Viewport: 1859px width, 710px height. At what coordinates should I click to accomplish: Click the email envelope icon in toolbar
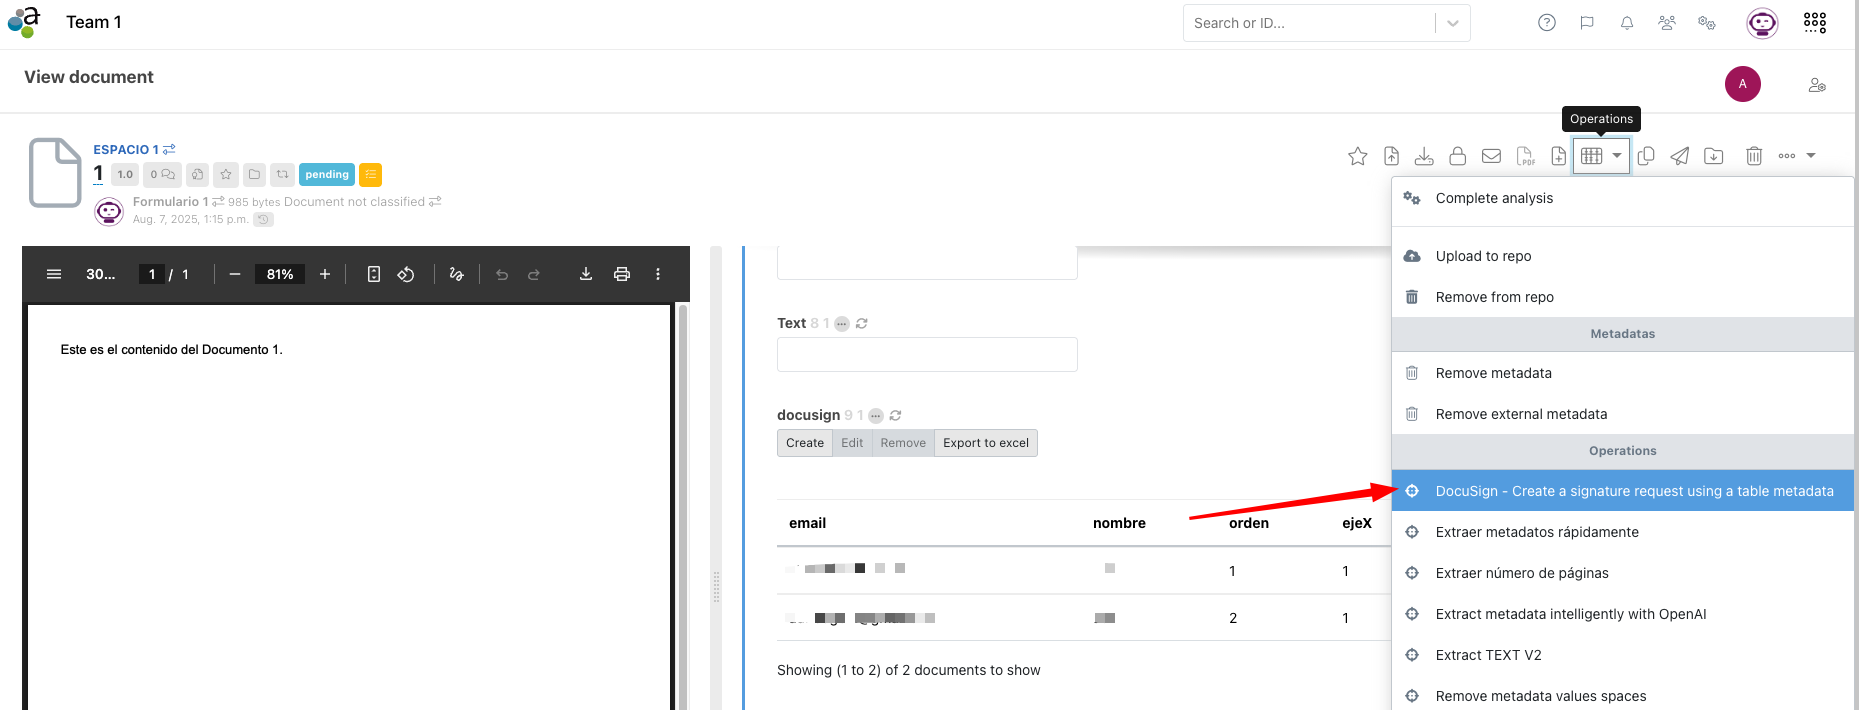coord(1491,156)
